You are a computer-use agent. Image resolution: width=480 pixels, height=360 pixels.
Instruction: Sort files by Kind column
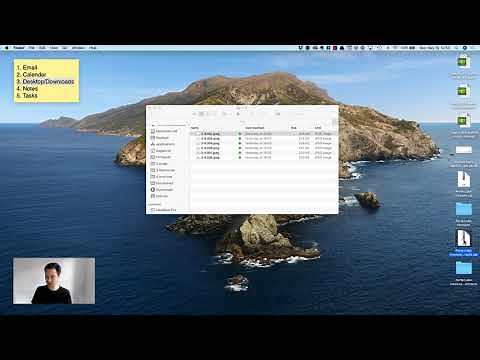[318, 128]
